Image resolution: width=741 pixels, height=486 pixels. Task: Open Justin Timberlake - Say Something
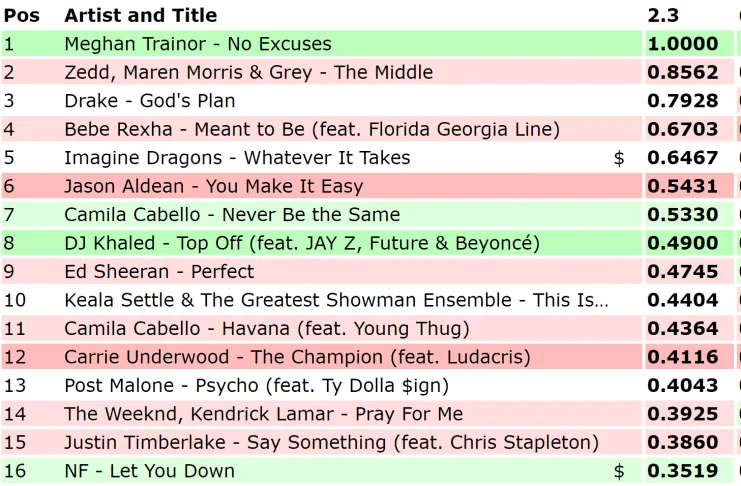click(x=331, y=442)
